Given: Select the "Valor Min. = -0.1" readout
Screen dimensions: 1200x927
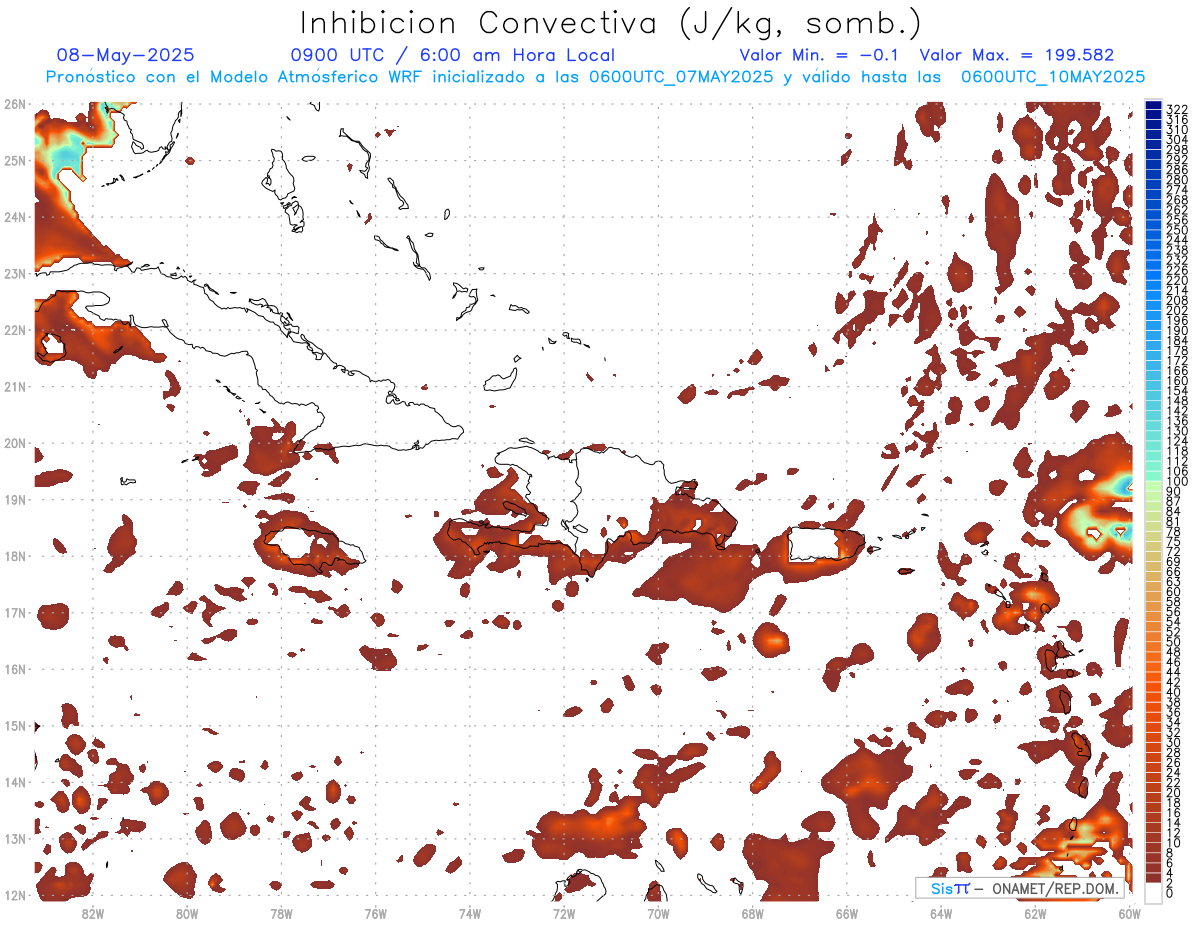Looking at the screenshot, I should tap(820, 55).
